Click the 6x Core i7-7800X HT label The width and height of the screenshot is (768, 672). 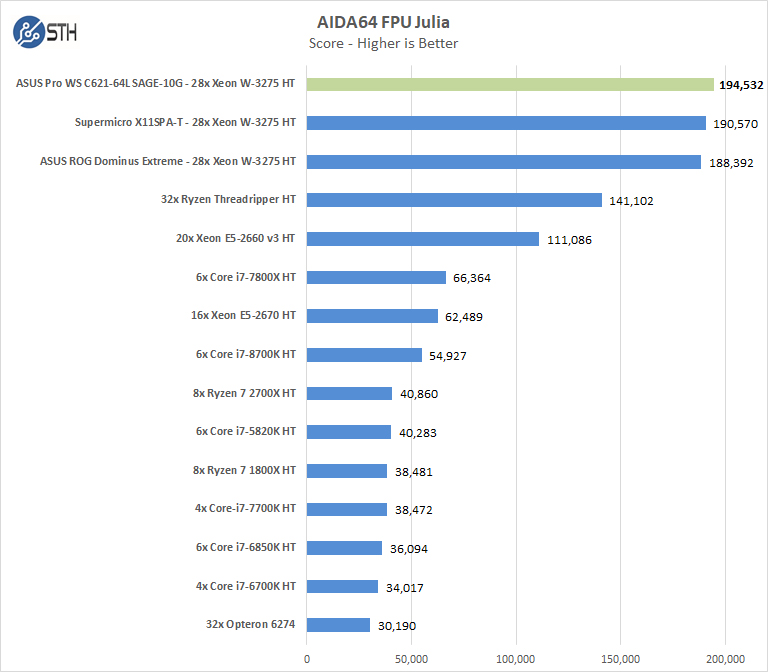click(x=247, y=277)
